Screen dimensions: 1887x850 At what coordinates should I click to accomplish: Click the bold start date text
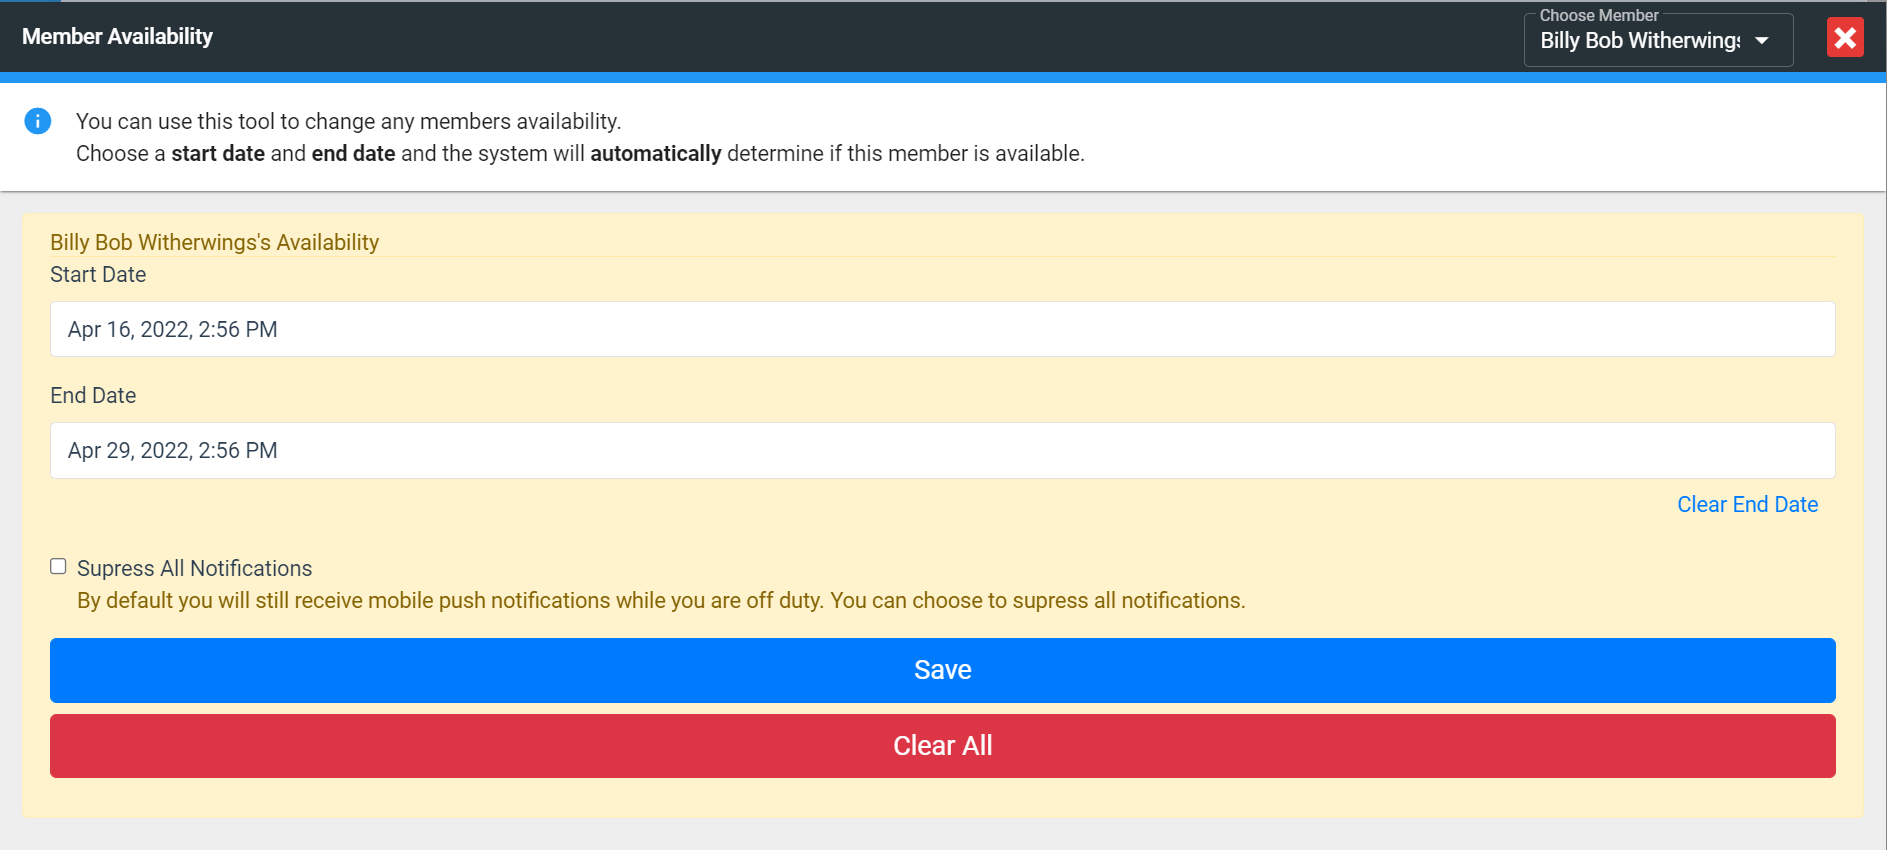tap(218, 154)
